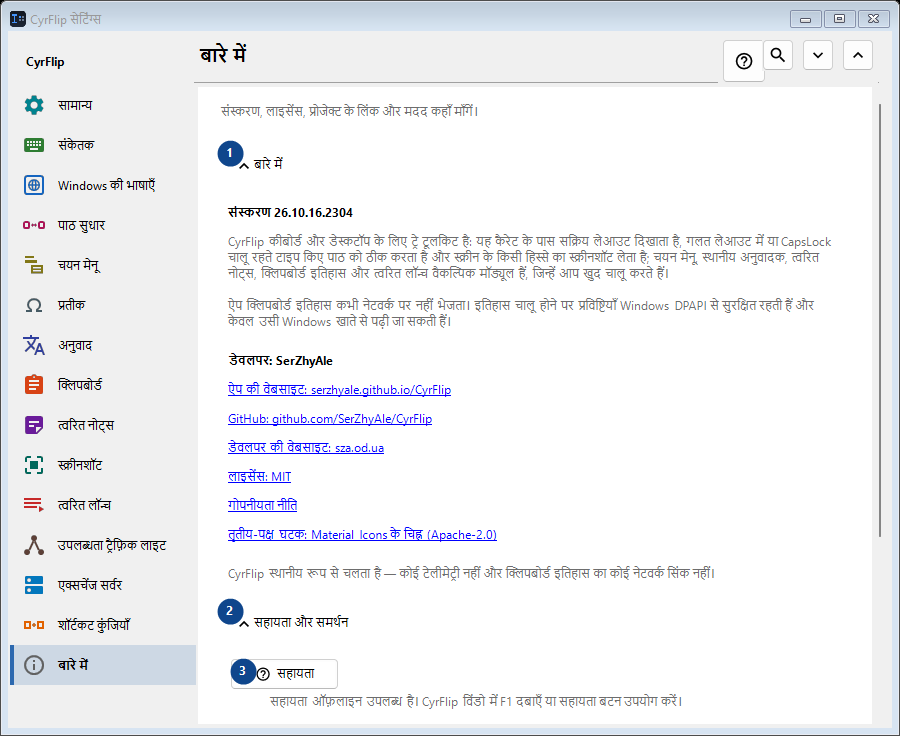Open the पाठ सुधार page

103,225
